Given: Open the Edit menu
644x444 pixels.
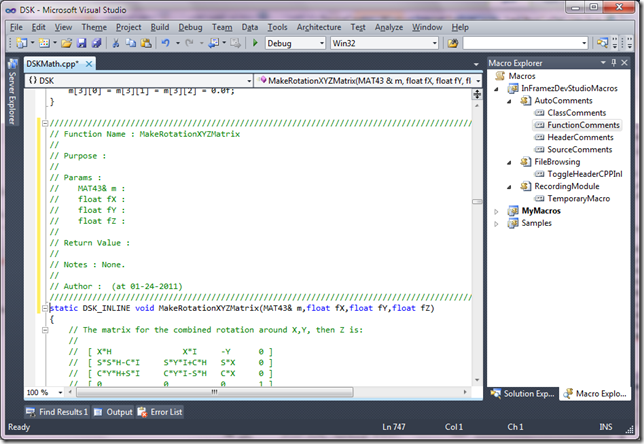Looking at the screenshot, I should (x=38, y=27).
